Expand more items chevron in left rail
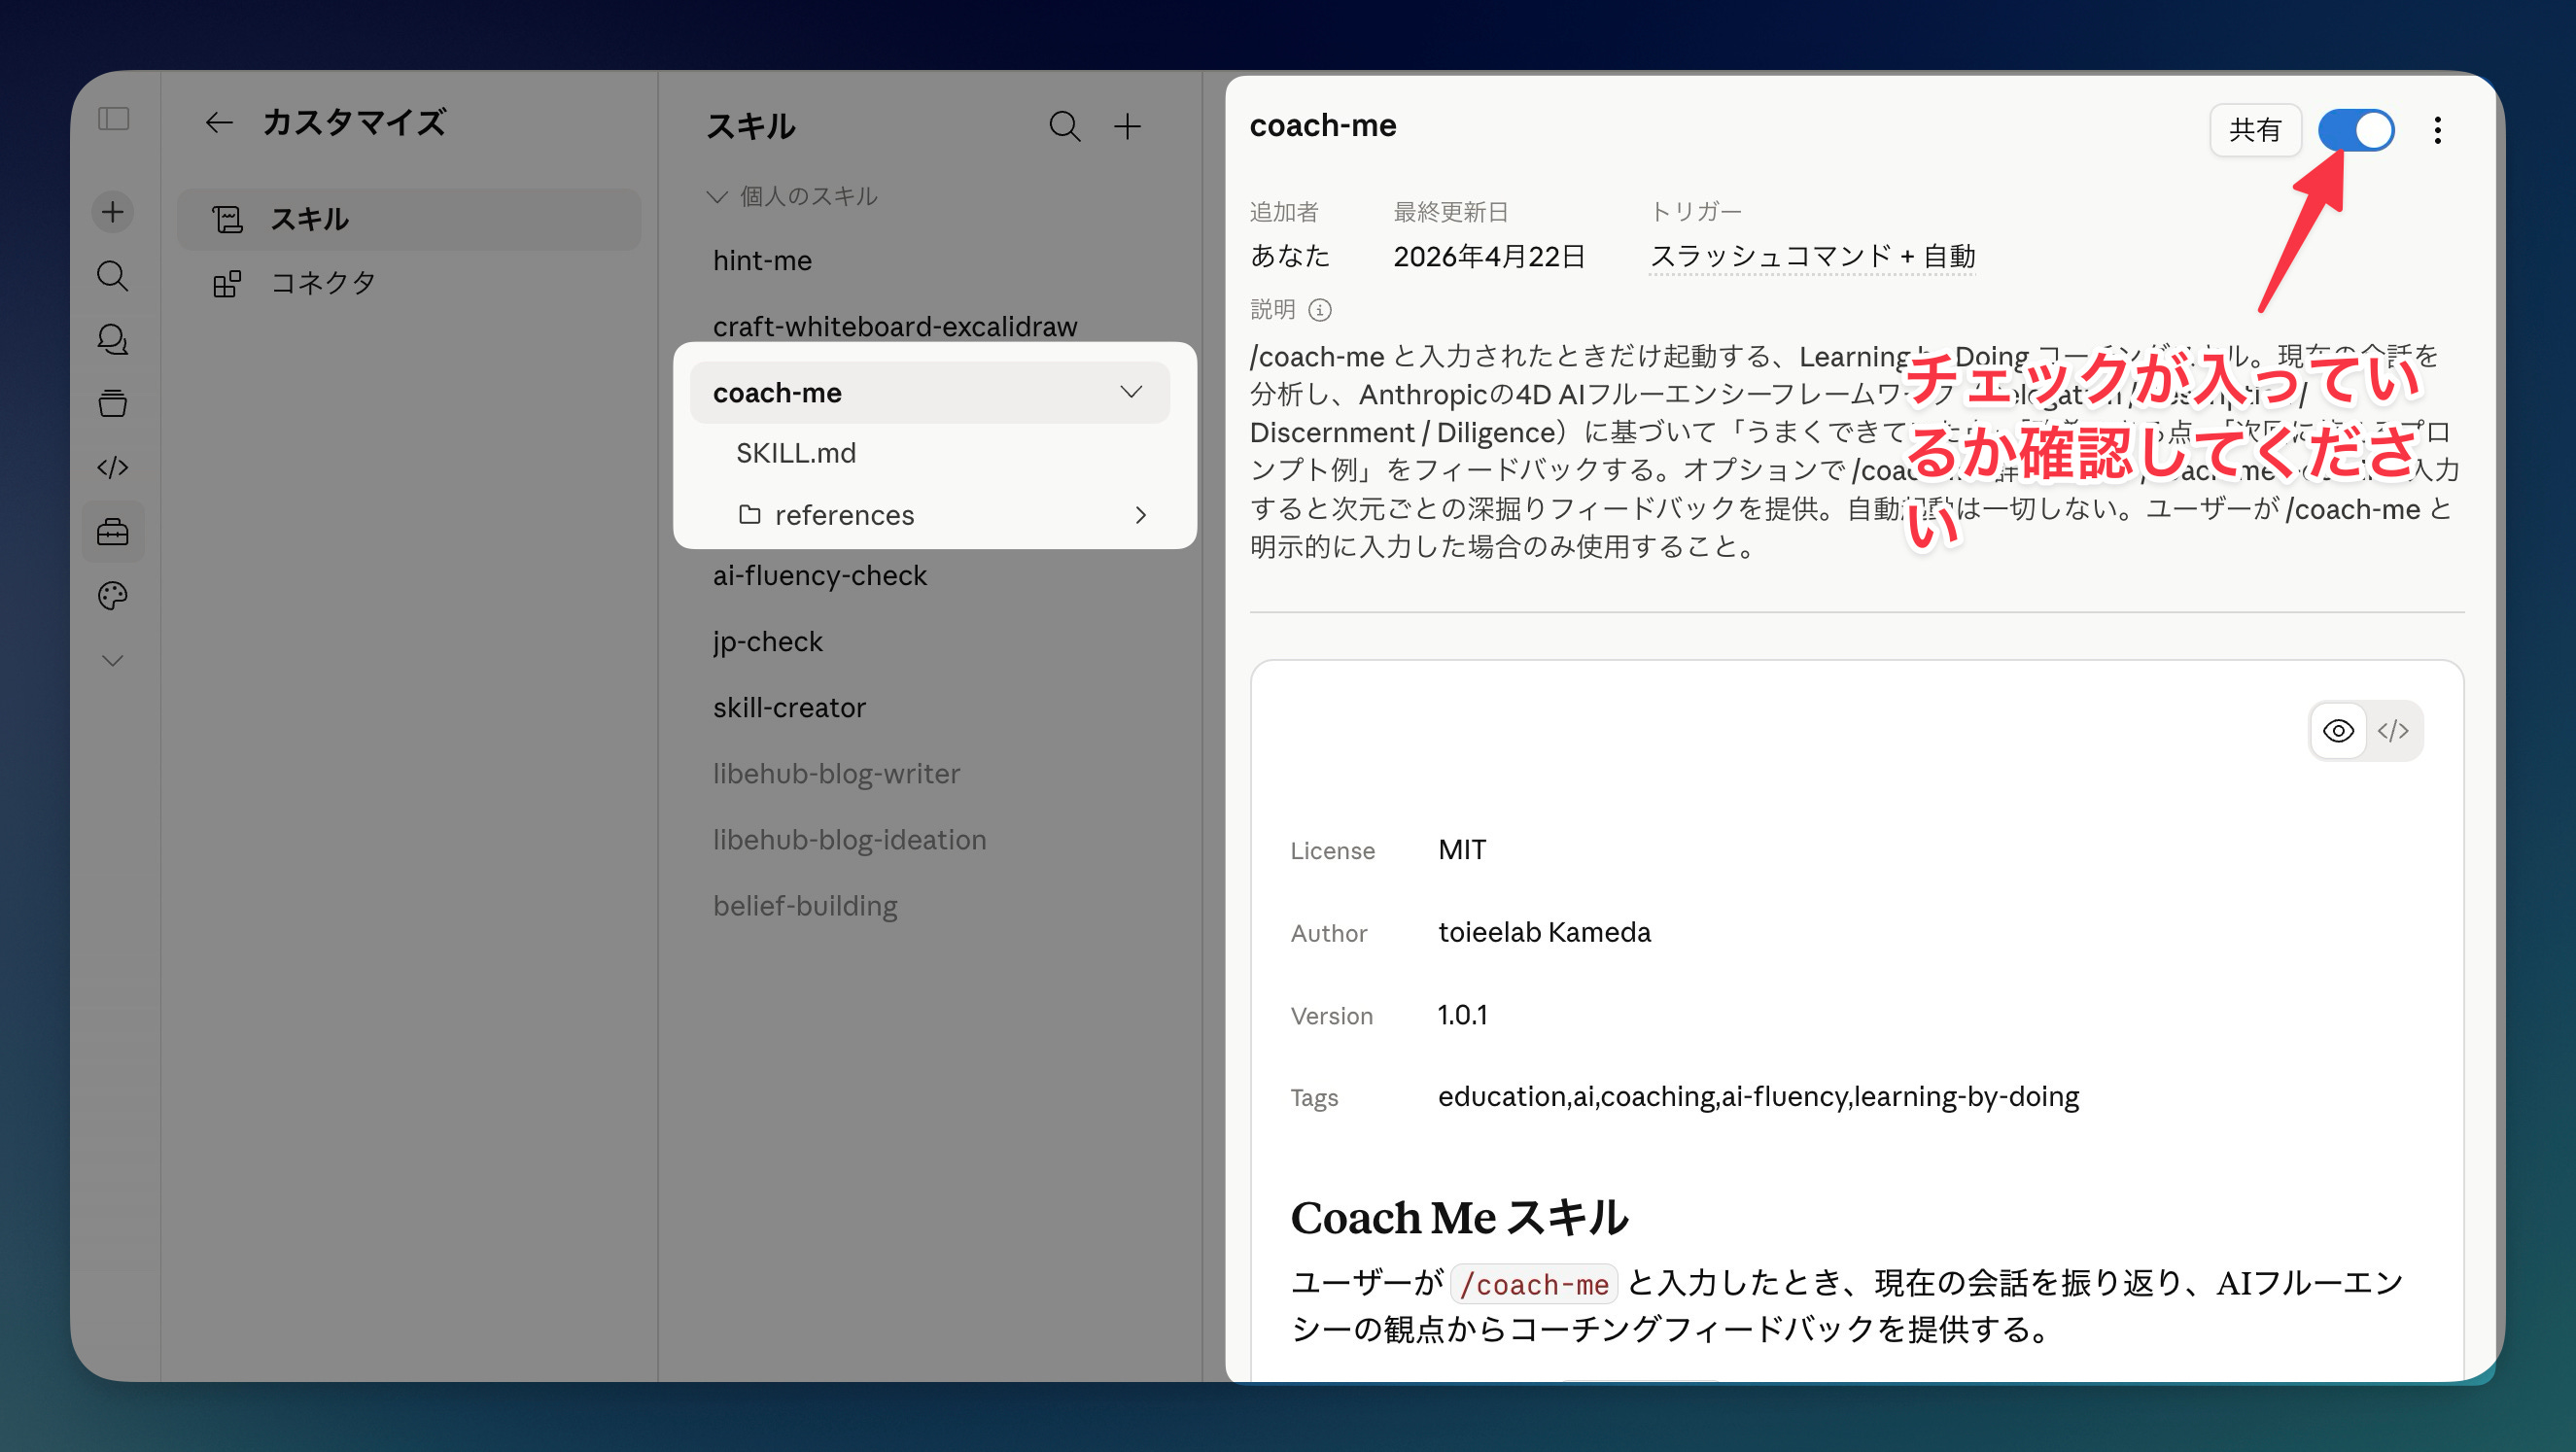Viewport: 2576px width, 1452px height. [113, 660]
